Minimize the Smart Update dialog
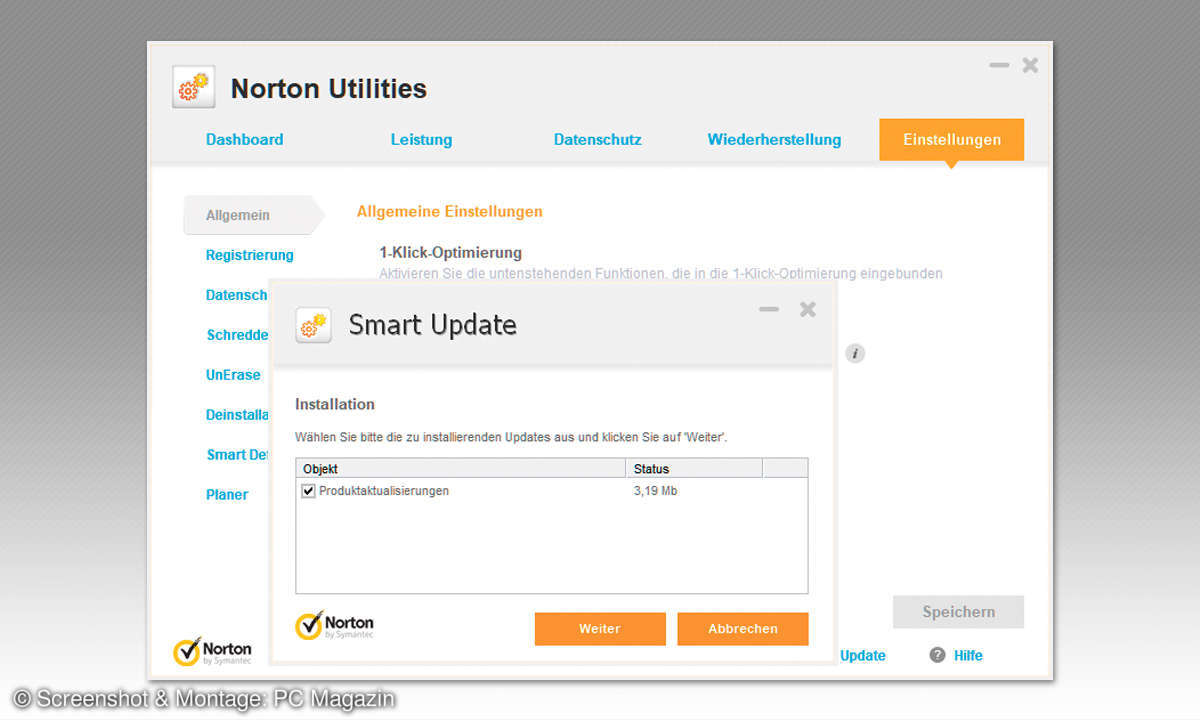Image resolution: width=1200 pixels, height=720 pixels. click(x=768, y=309)
